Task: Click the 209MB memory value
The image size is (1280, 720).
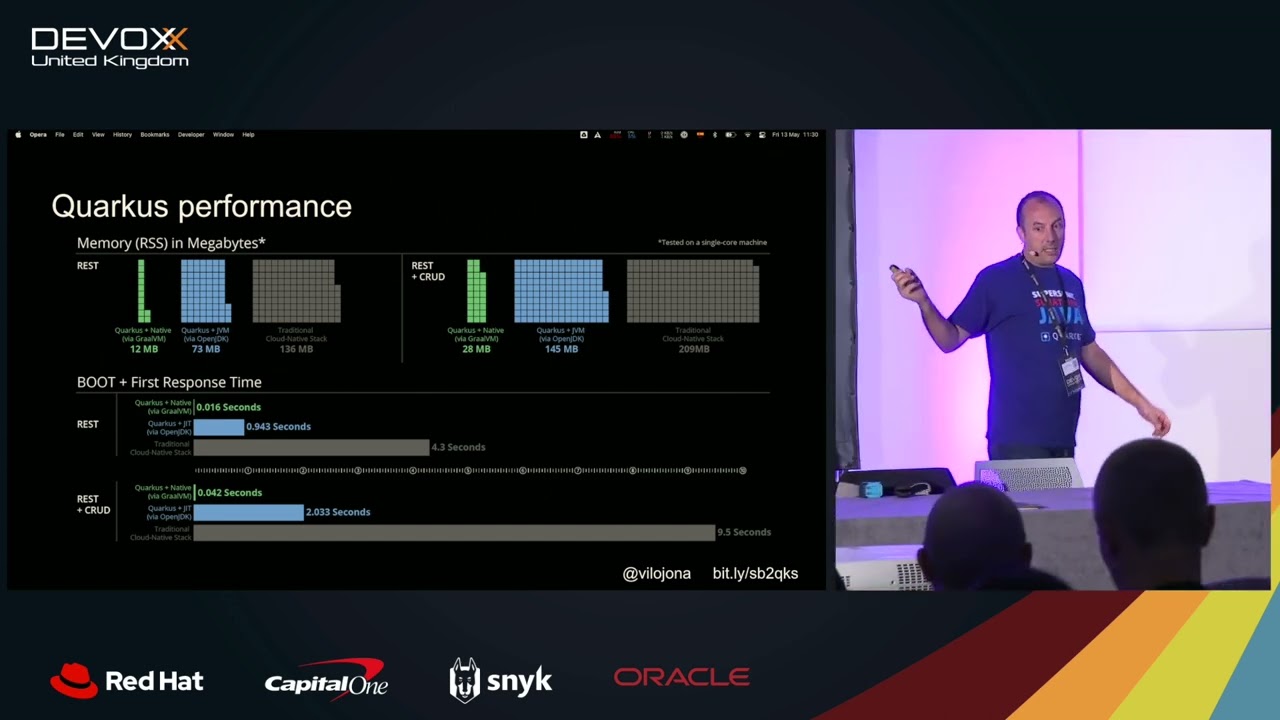Action: (x=693, y=349)
